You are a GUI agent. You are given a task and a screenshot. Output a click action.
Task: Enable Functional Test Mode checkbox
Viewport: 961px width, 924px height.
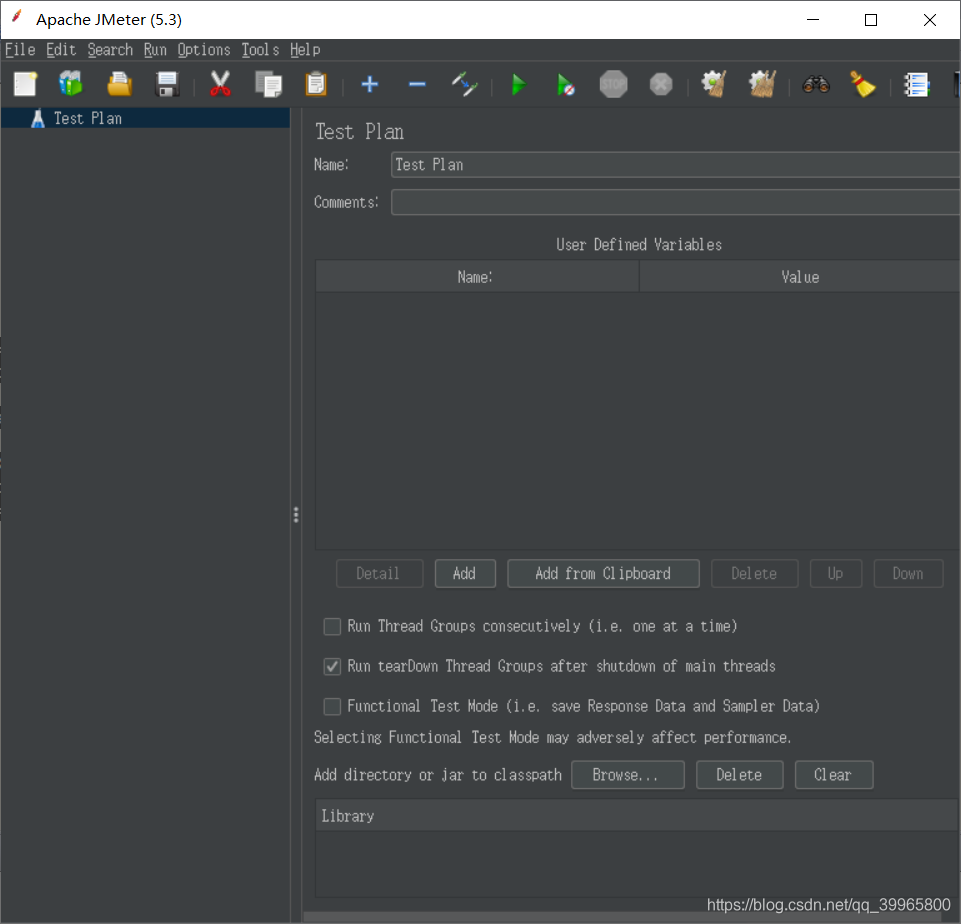pyautogui.click(x=332, y=706)
